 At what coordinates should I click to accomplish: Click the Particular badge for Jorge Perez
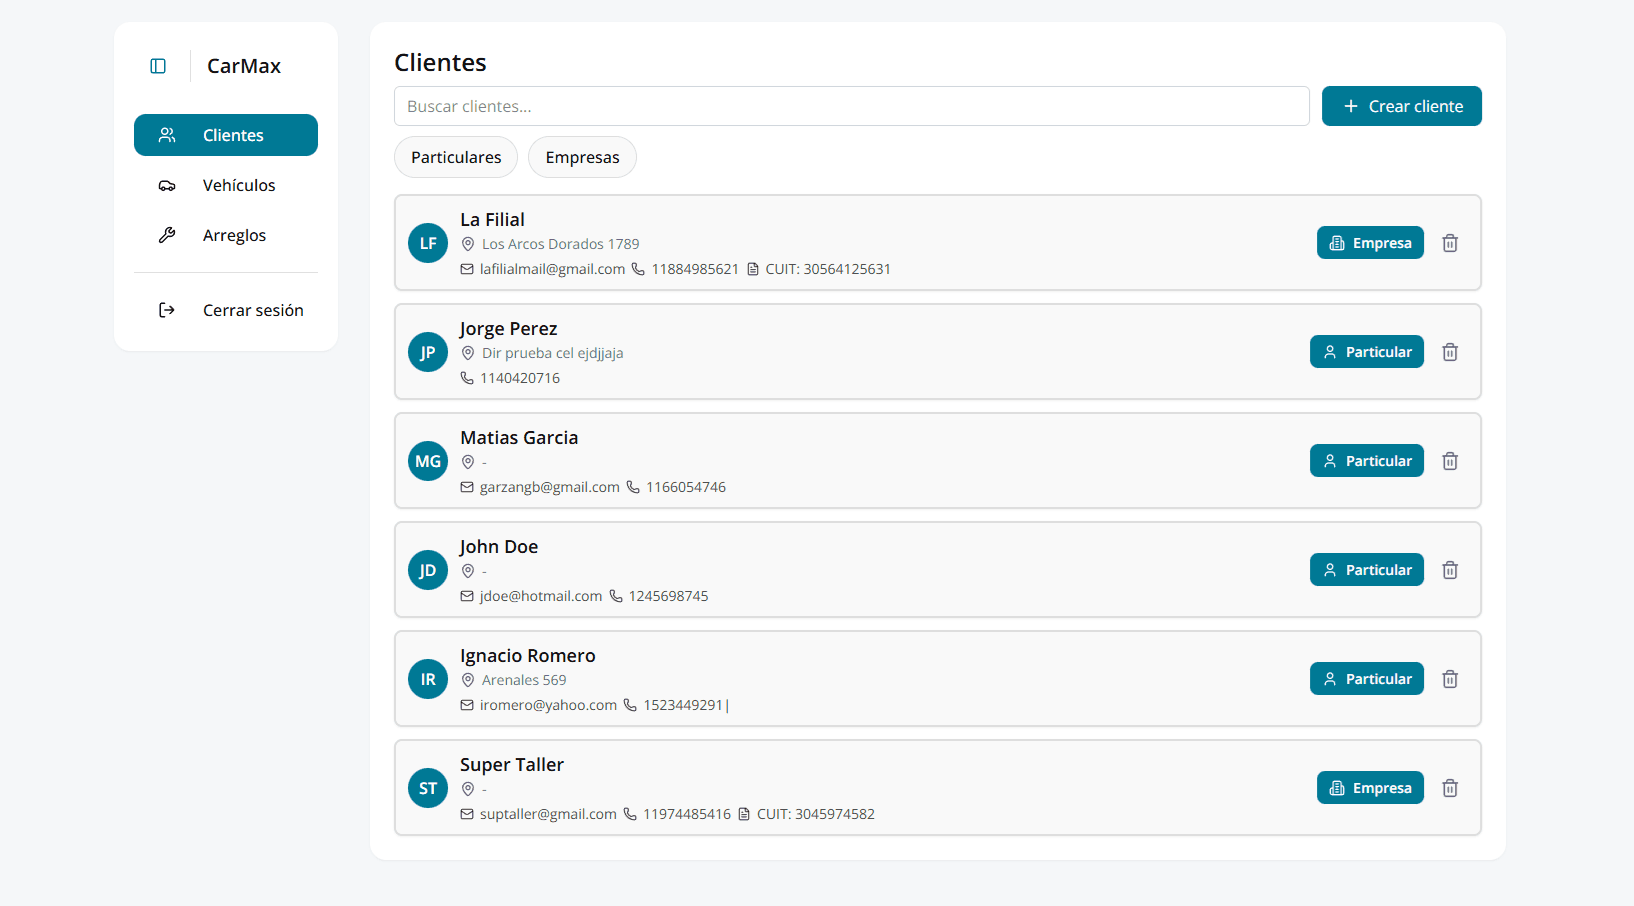point(1367,352)
